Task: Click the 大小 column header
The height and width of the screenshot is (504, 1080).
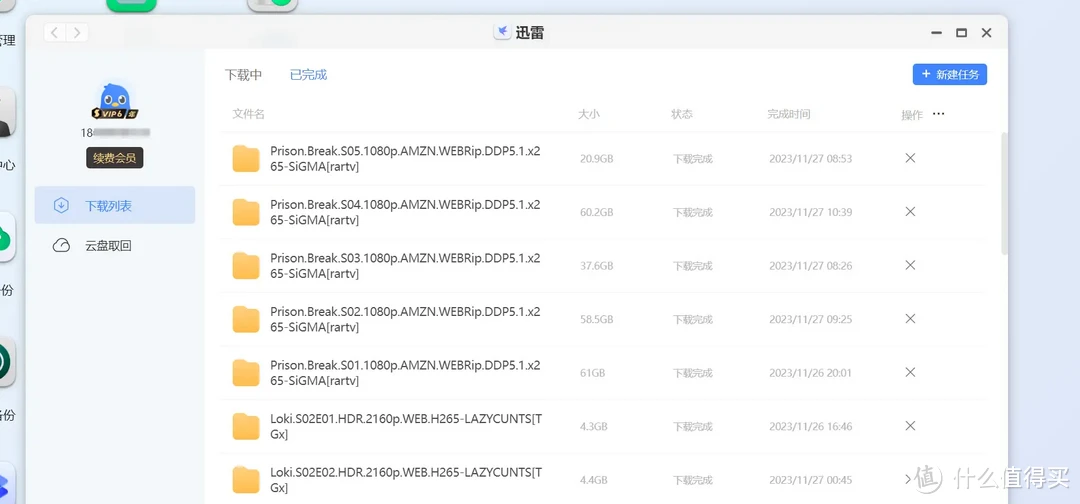Action: tap(589, 114)
